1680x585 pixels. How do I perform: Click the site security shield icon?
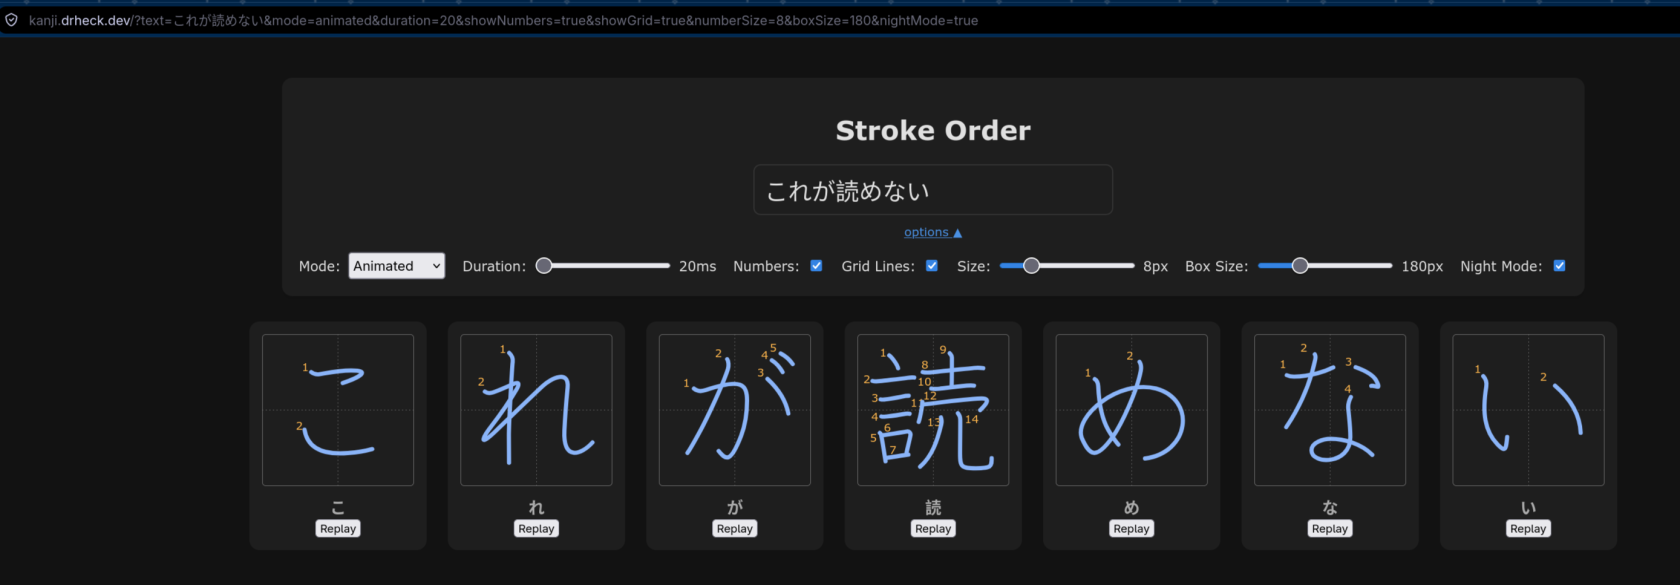12,20
